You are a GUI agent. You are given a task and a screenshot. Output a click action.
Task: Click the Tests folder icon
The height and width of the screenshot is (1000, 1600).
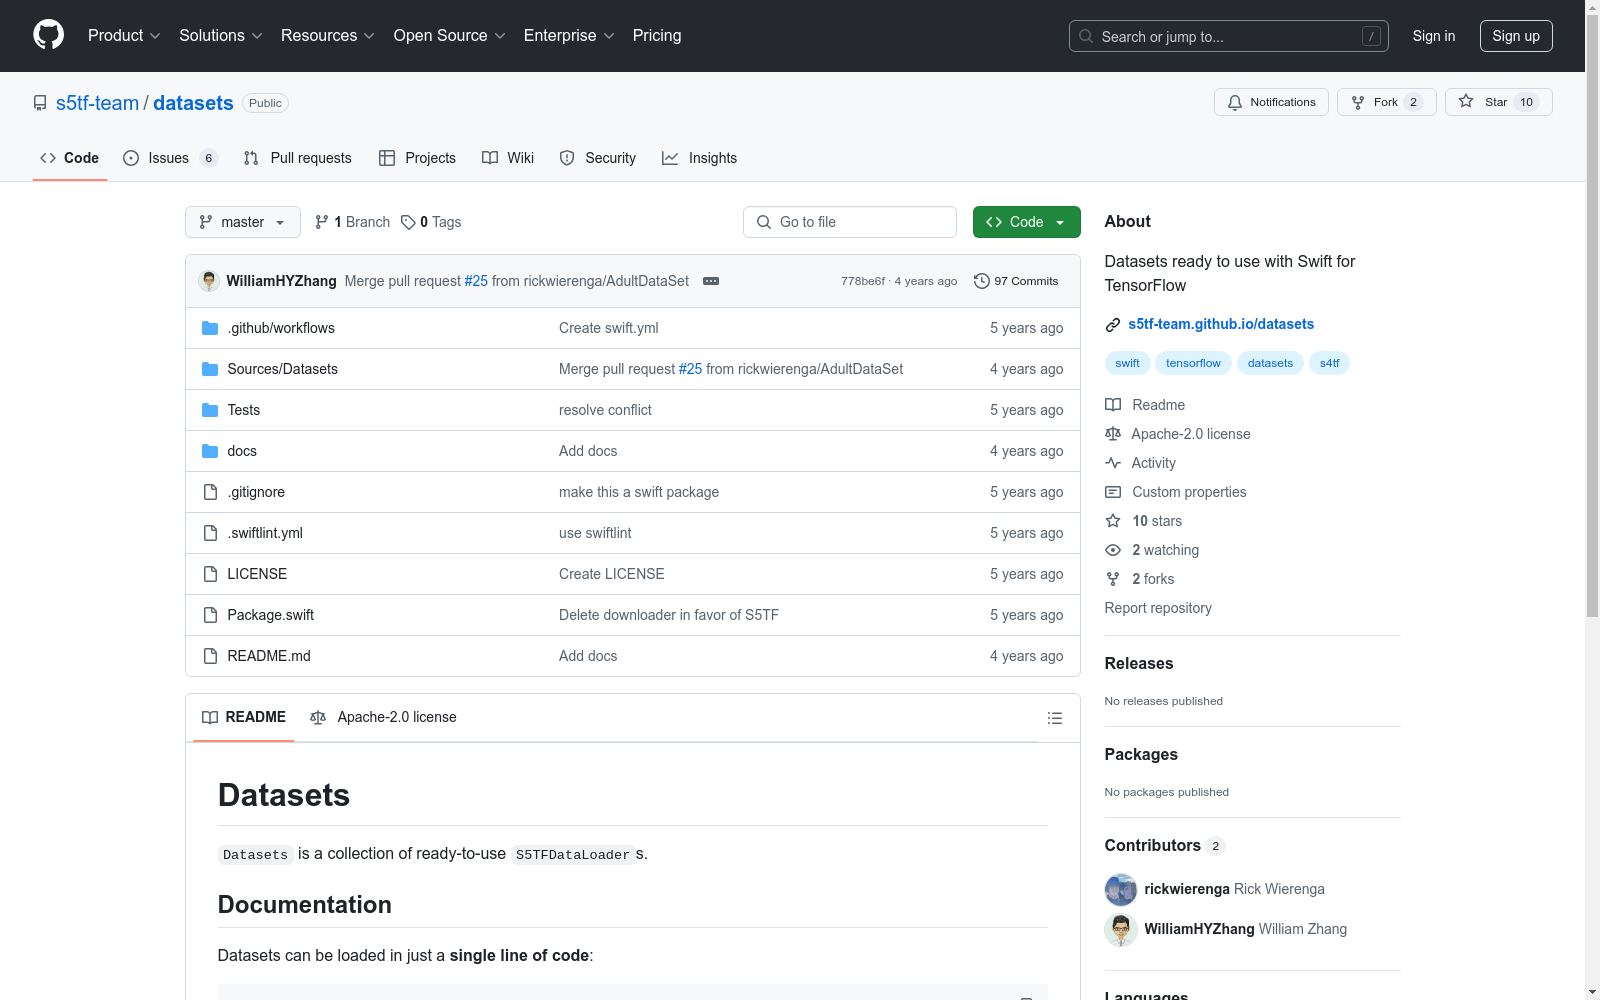click(210, 410)
